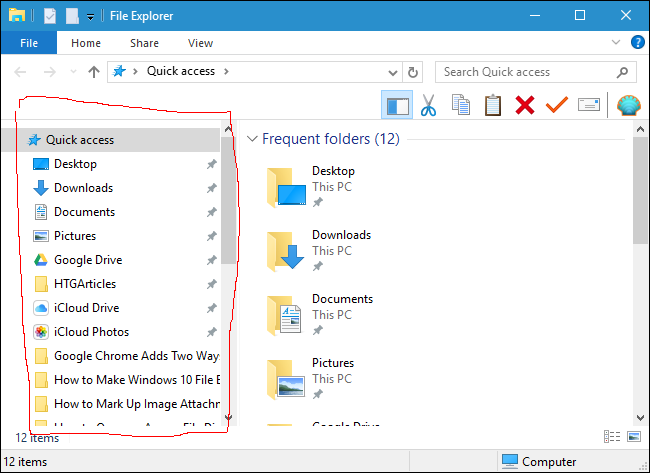This screenshot has width=650, height=473.
Task: Switch to Details view in status bar
Action: coord(612,437)
